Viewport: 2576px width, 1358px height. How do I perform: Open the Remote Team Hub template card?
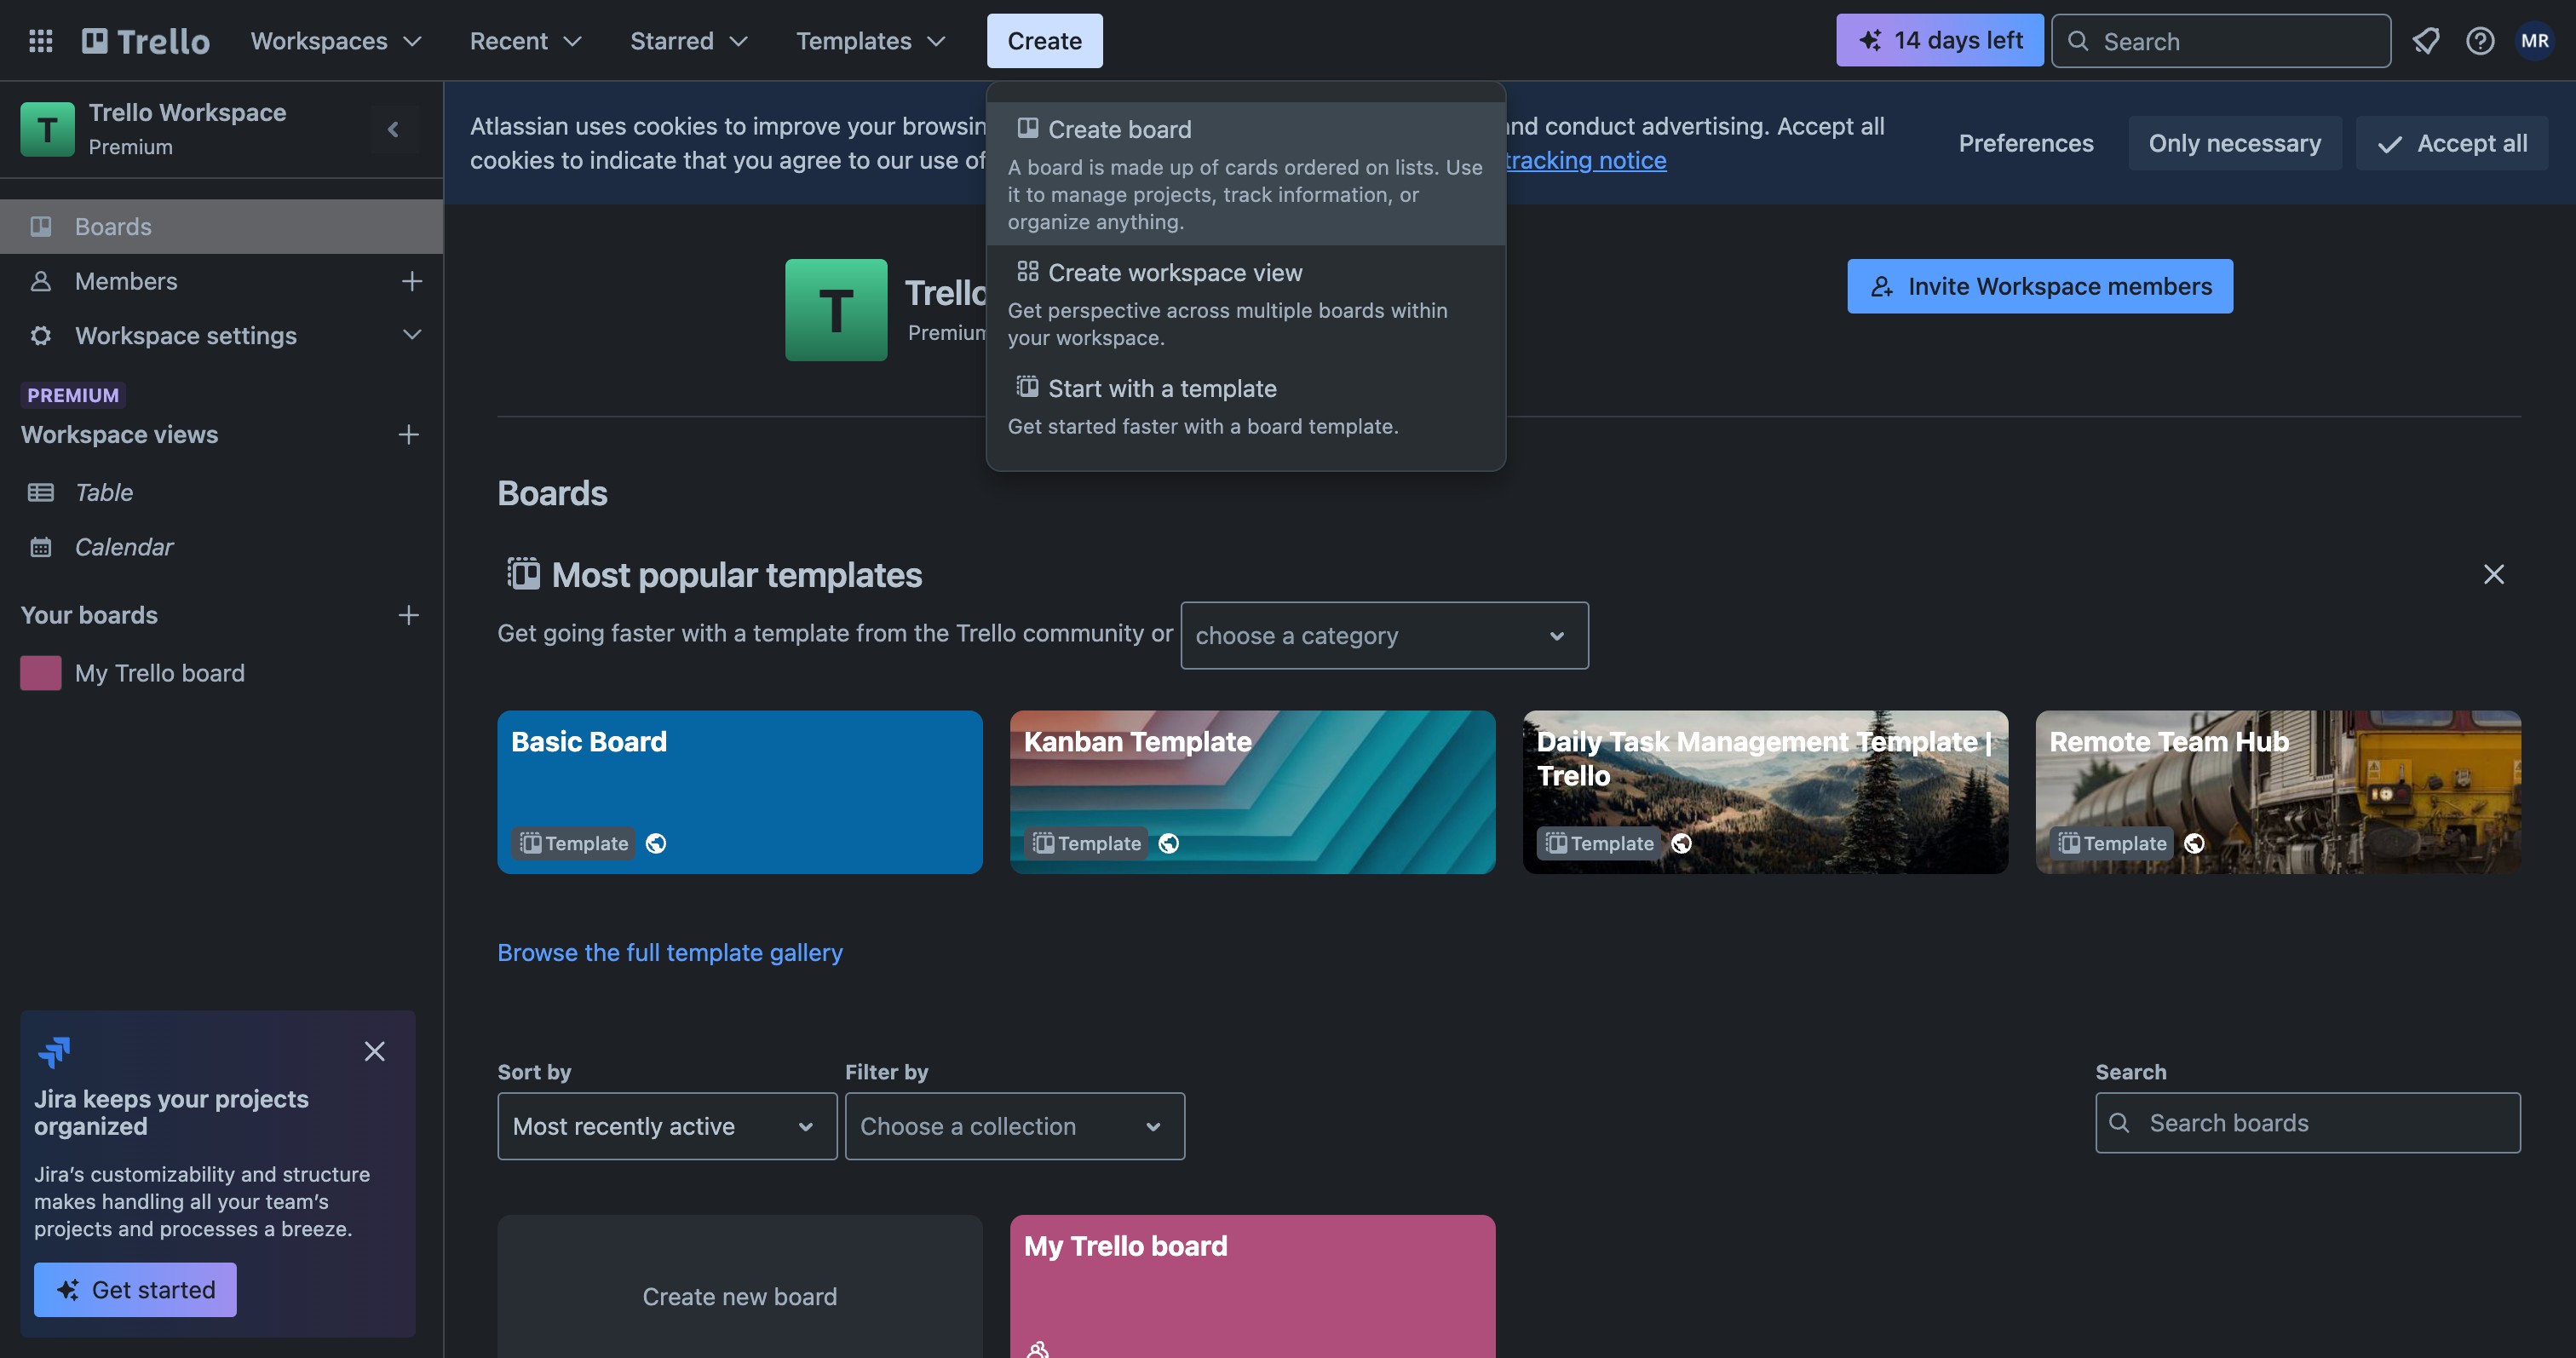pos(2278,792)
